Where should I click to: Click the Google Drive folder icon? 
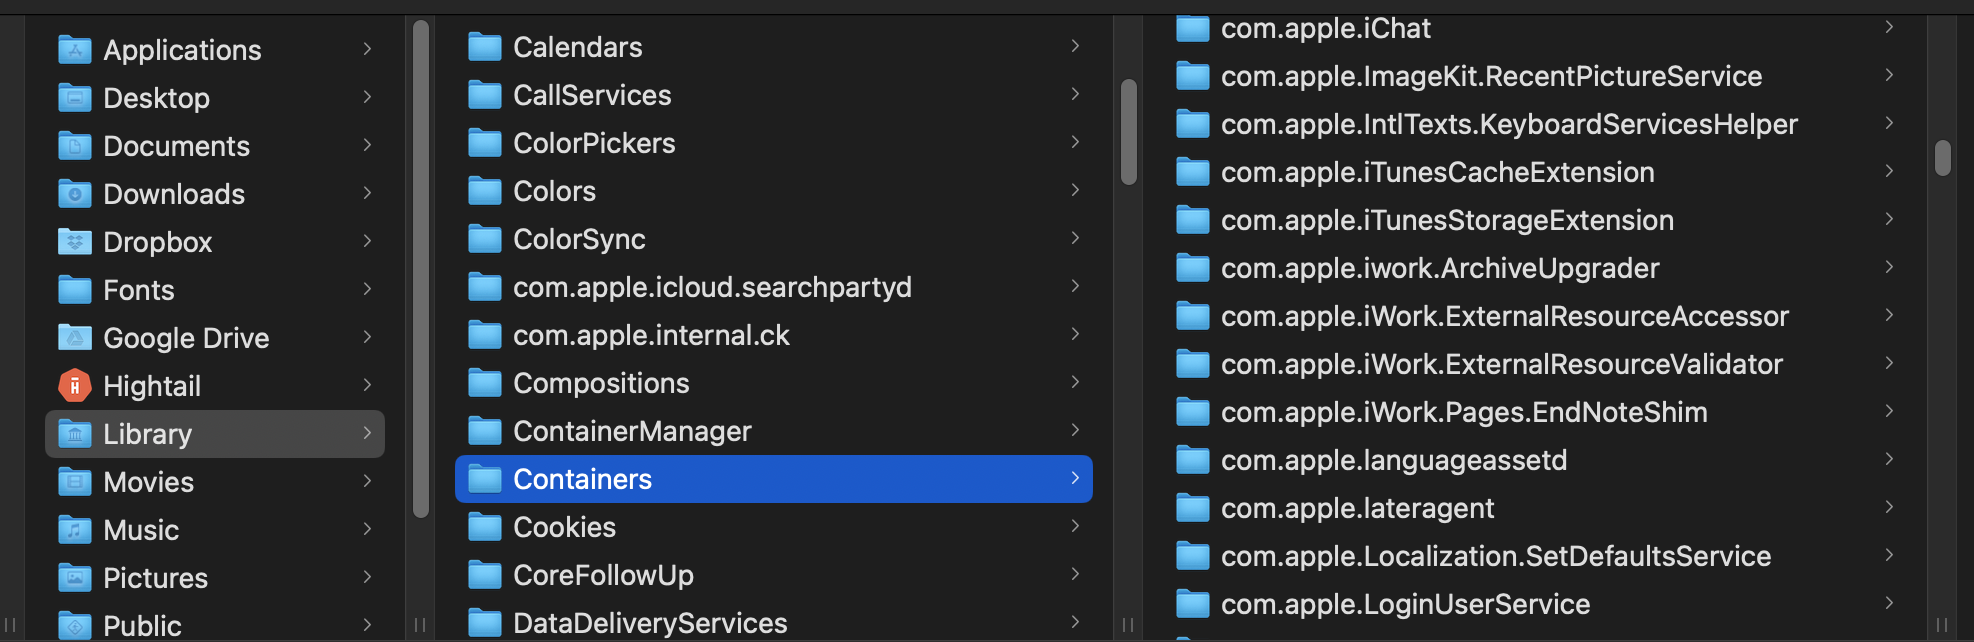click(75, 338)
